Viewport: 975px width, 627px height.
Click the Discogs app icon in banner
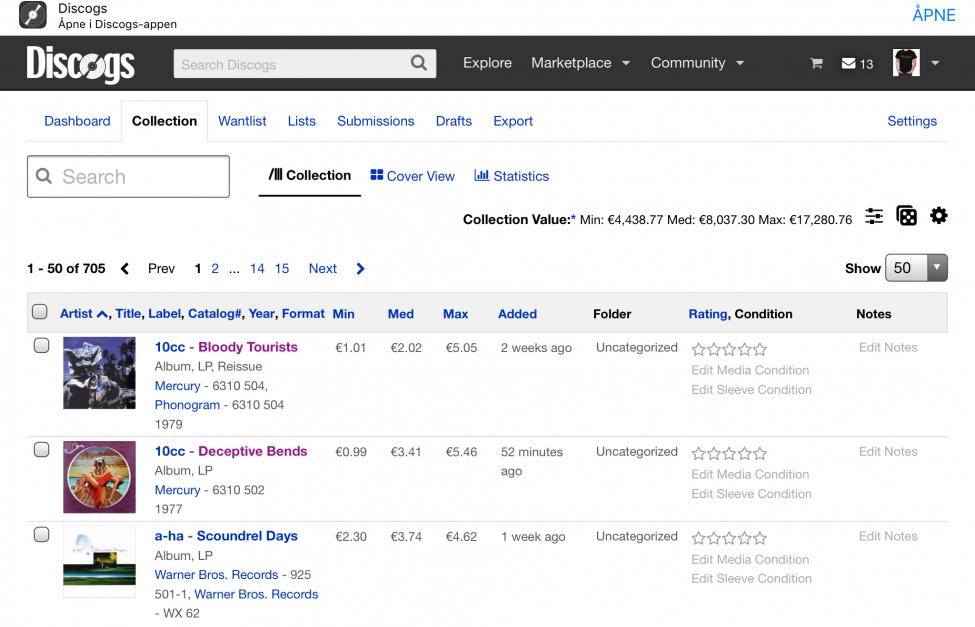[x=33, y=15]
